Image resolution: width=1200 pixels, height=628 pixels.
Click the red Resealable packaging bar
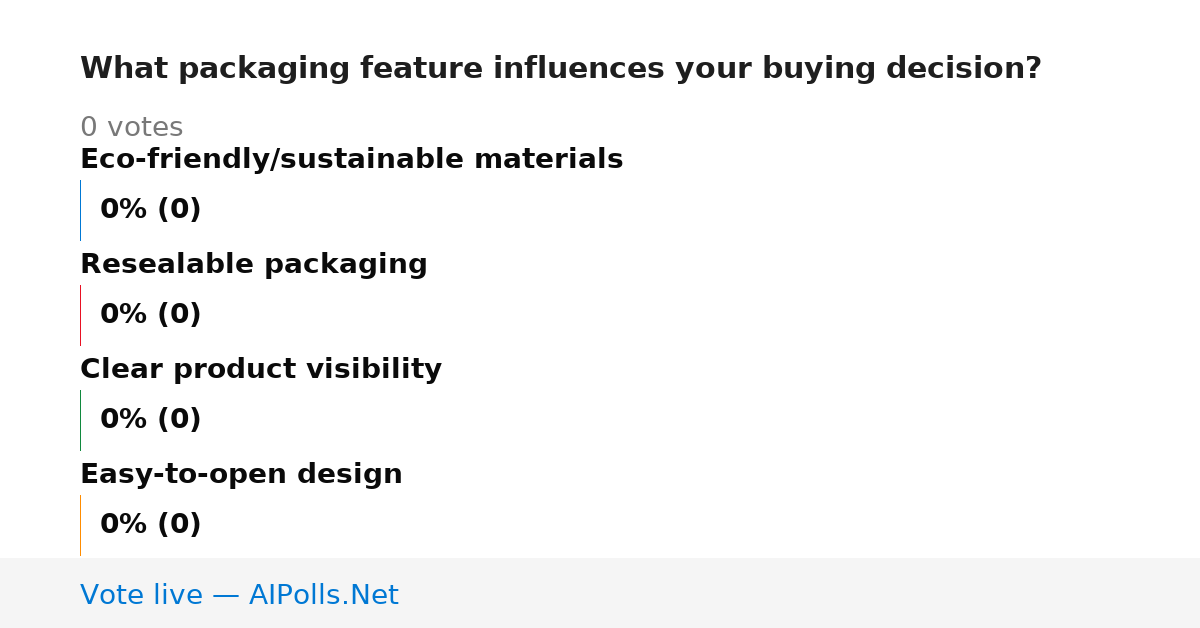(x=80, y=315)
